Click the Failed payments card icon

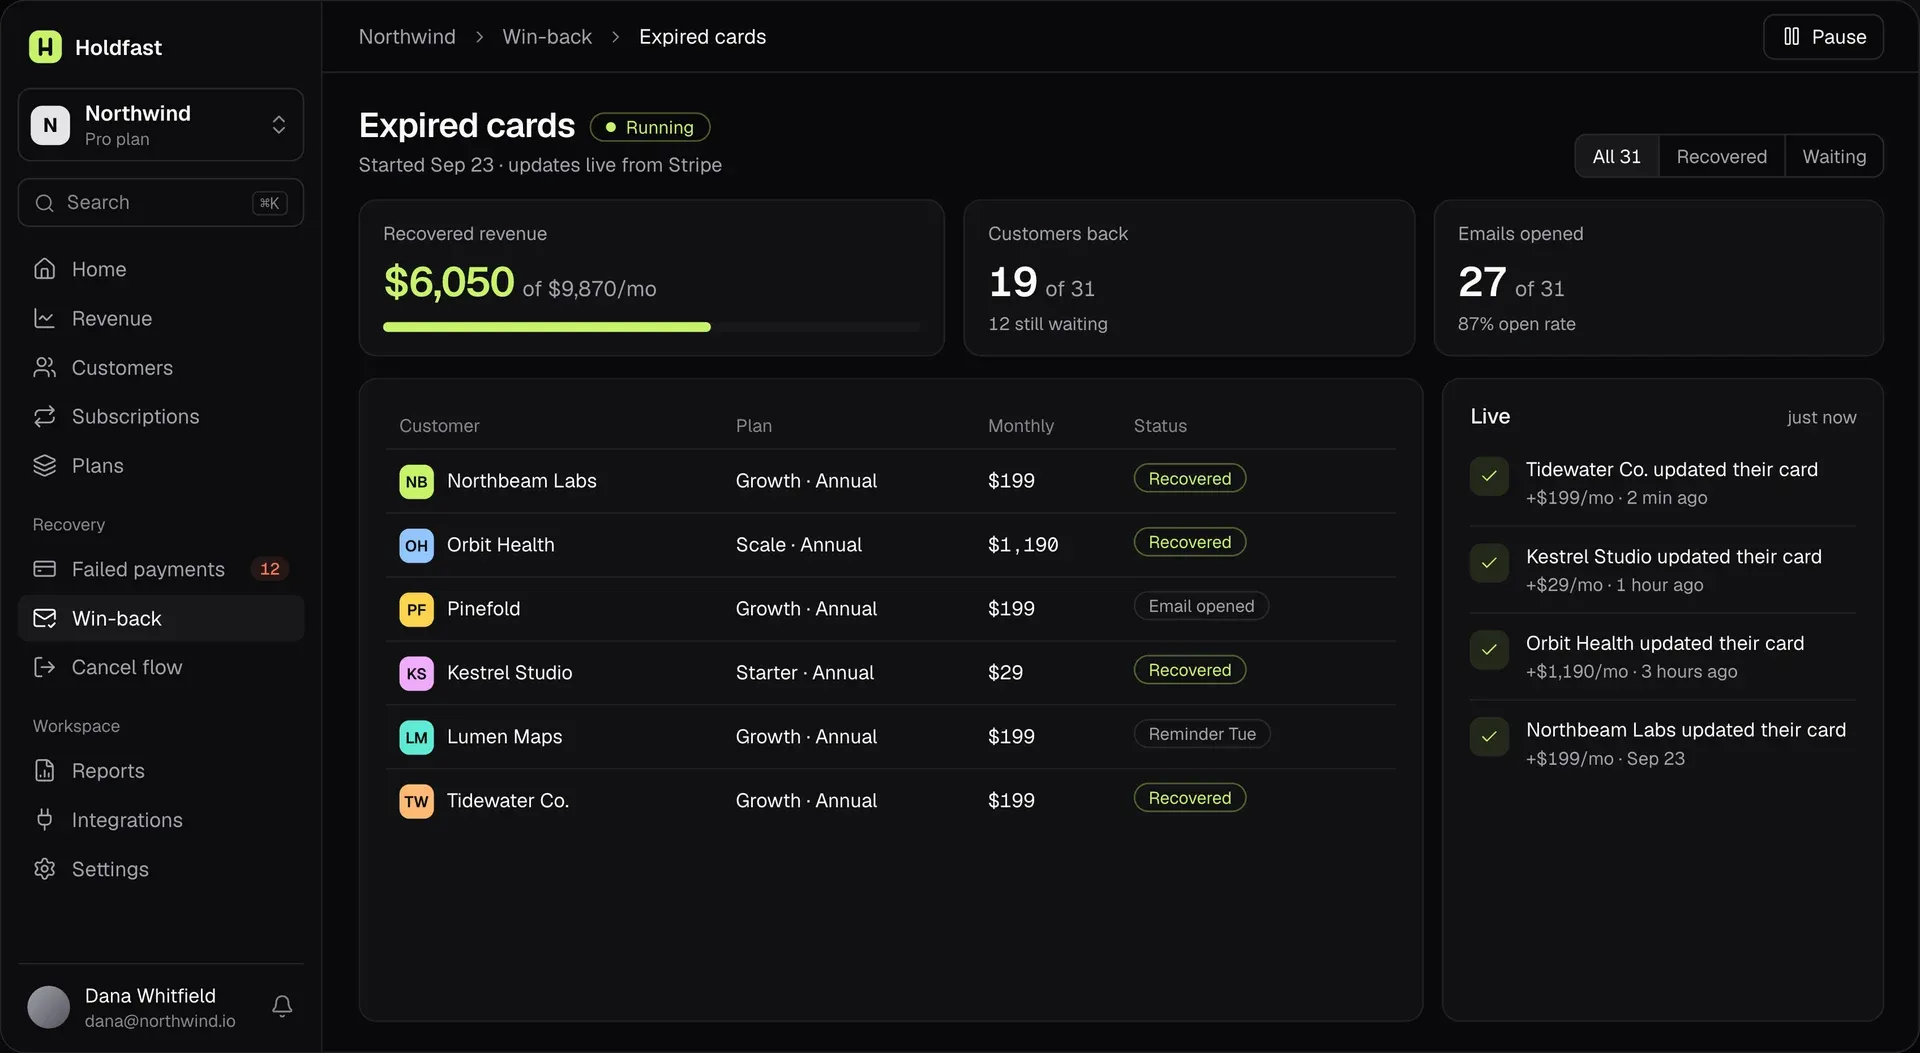coord(44,569)
